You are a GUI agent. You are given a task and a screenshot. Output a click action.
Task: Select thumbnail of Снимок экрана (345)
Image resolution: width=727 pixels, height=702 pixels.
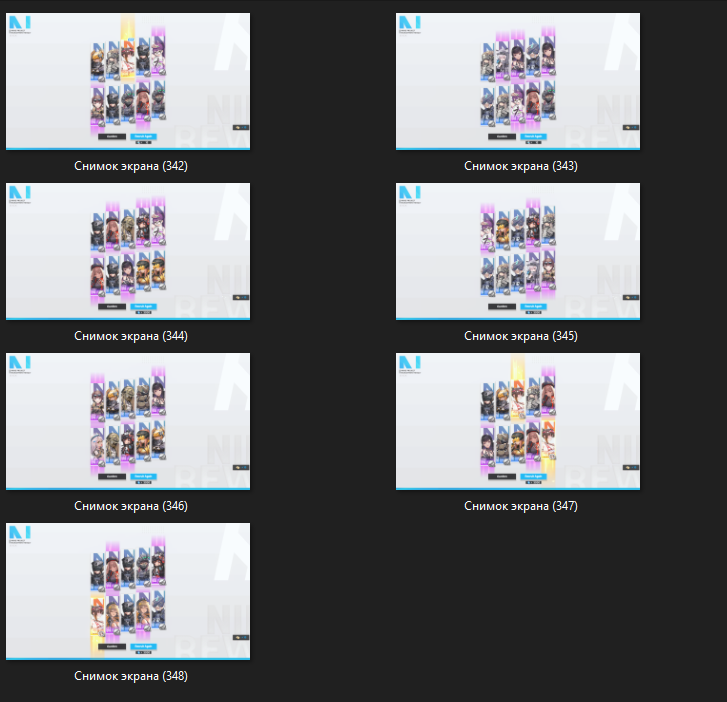point(518,251)
